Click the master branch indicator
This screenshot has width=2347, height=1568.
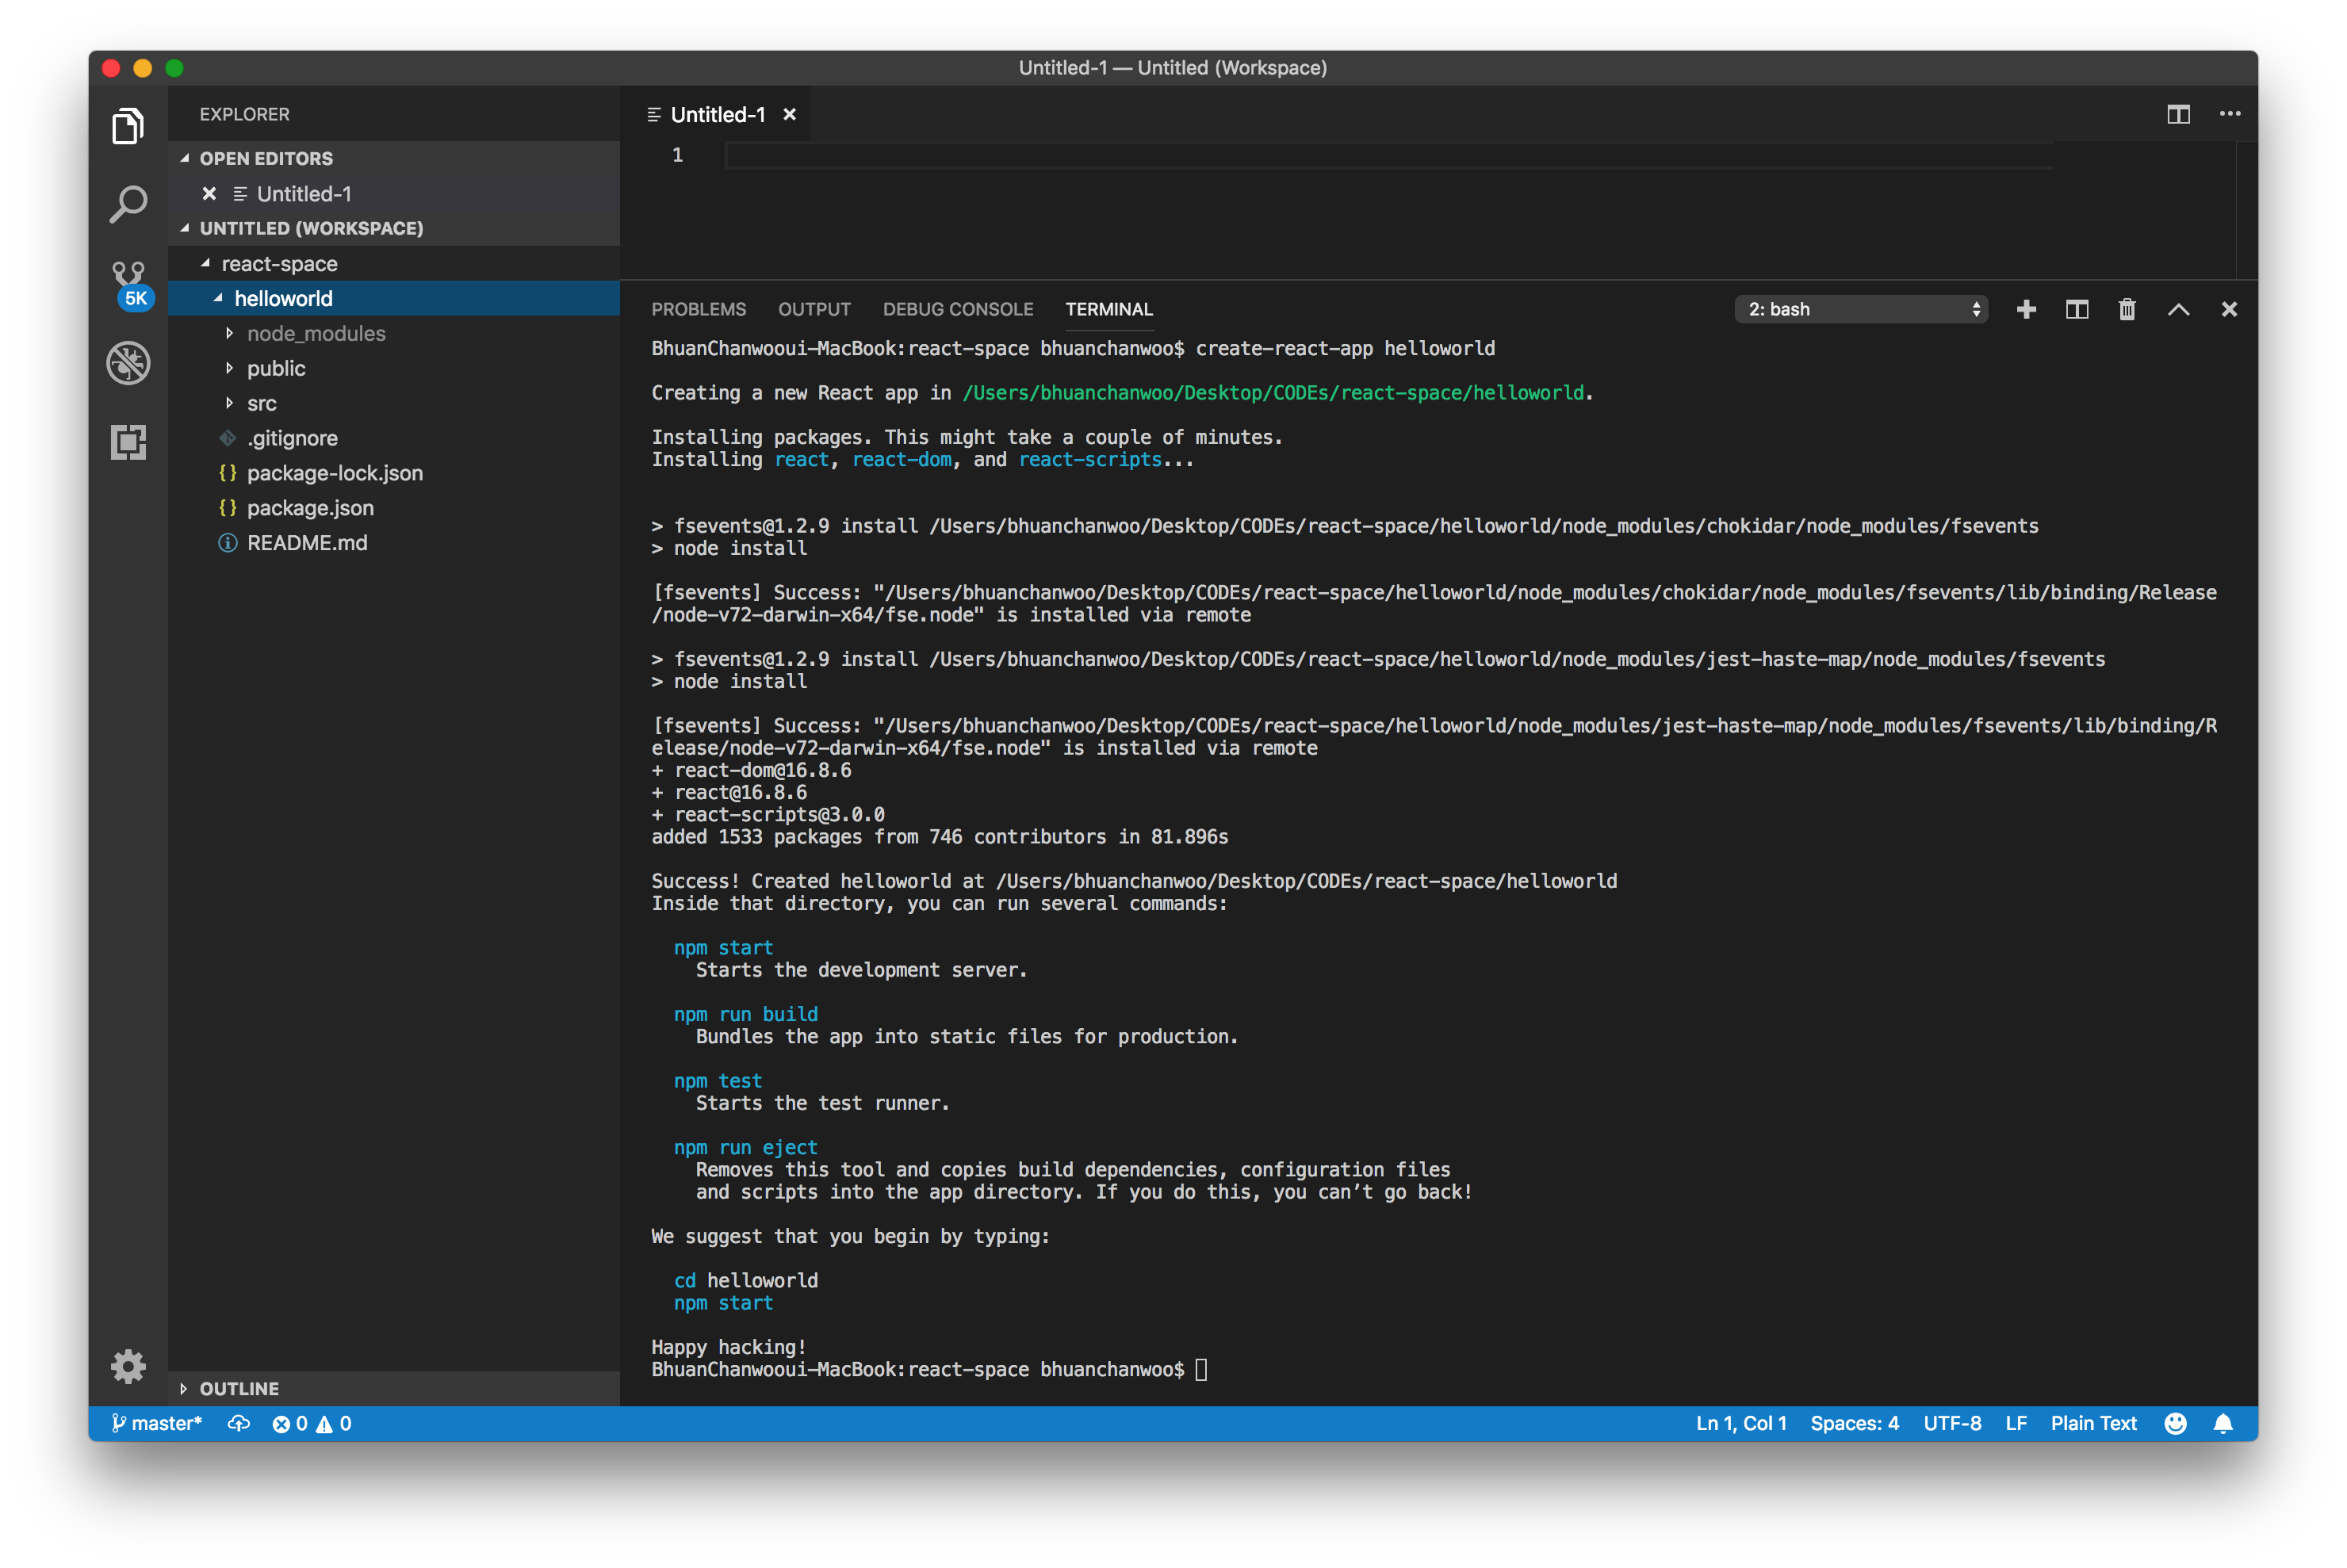tap(158, 1423)
